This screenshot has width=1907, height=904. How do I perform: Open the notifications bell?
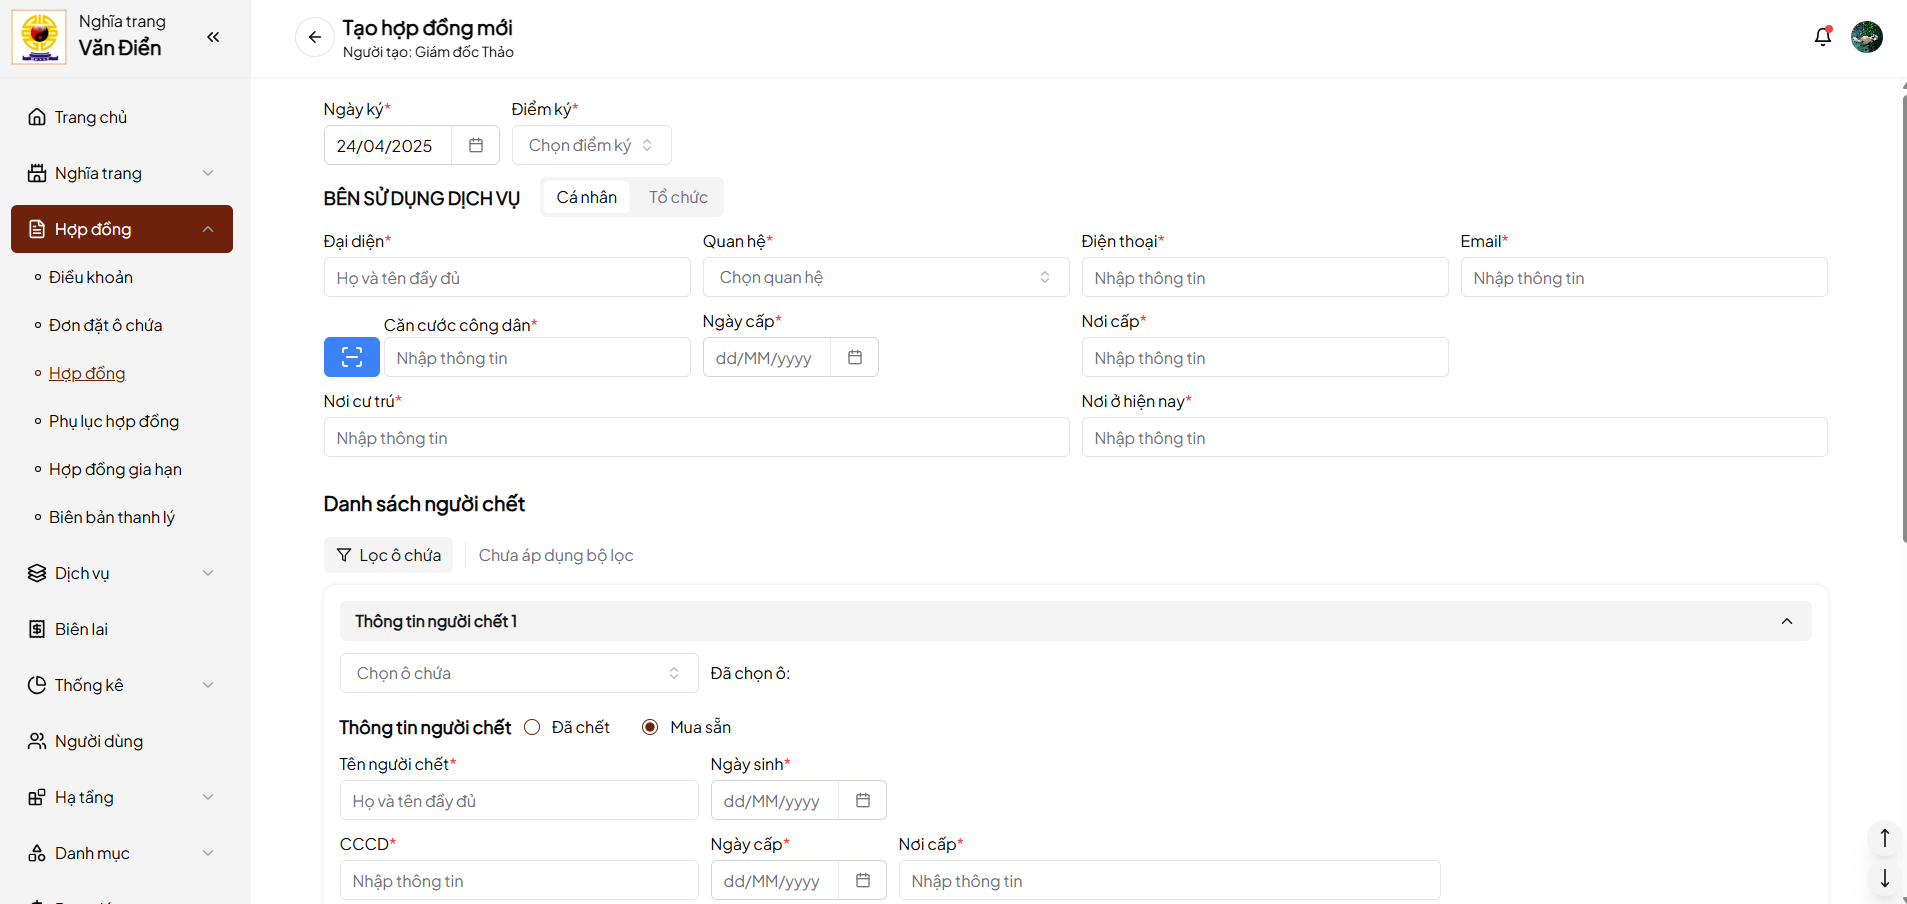(1822, 37)
